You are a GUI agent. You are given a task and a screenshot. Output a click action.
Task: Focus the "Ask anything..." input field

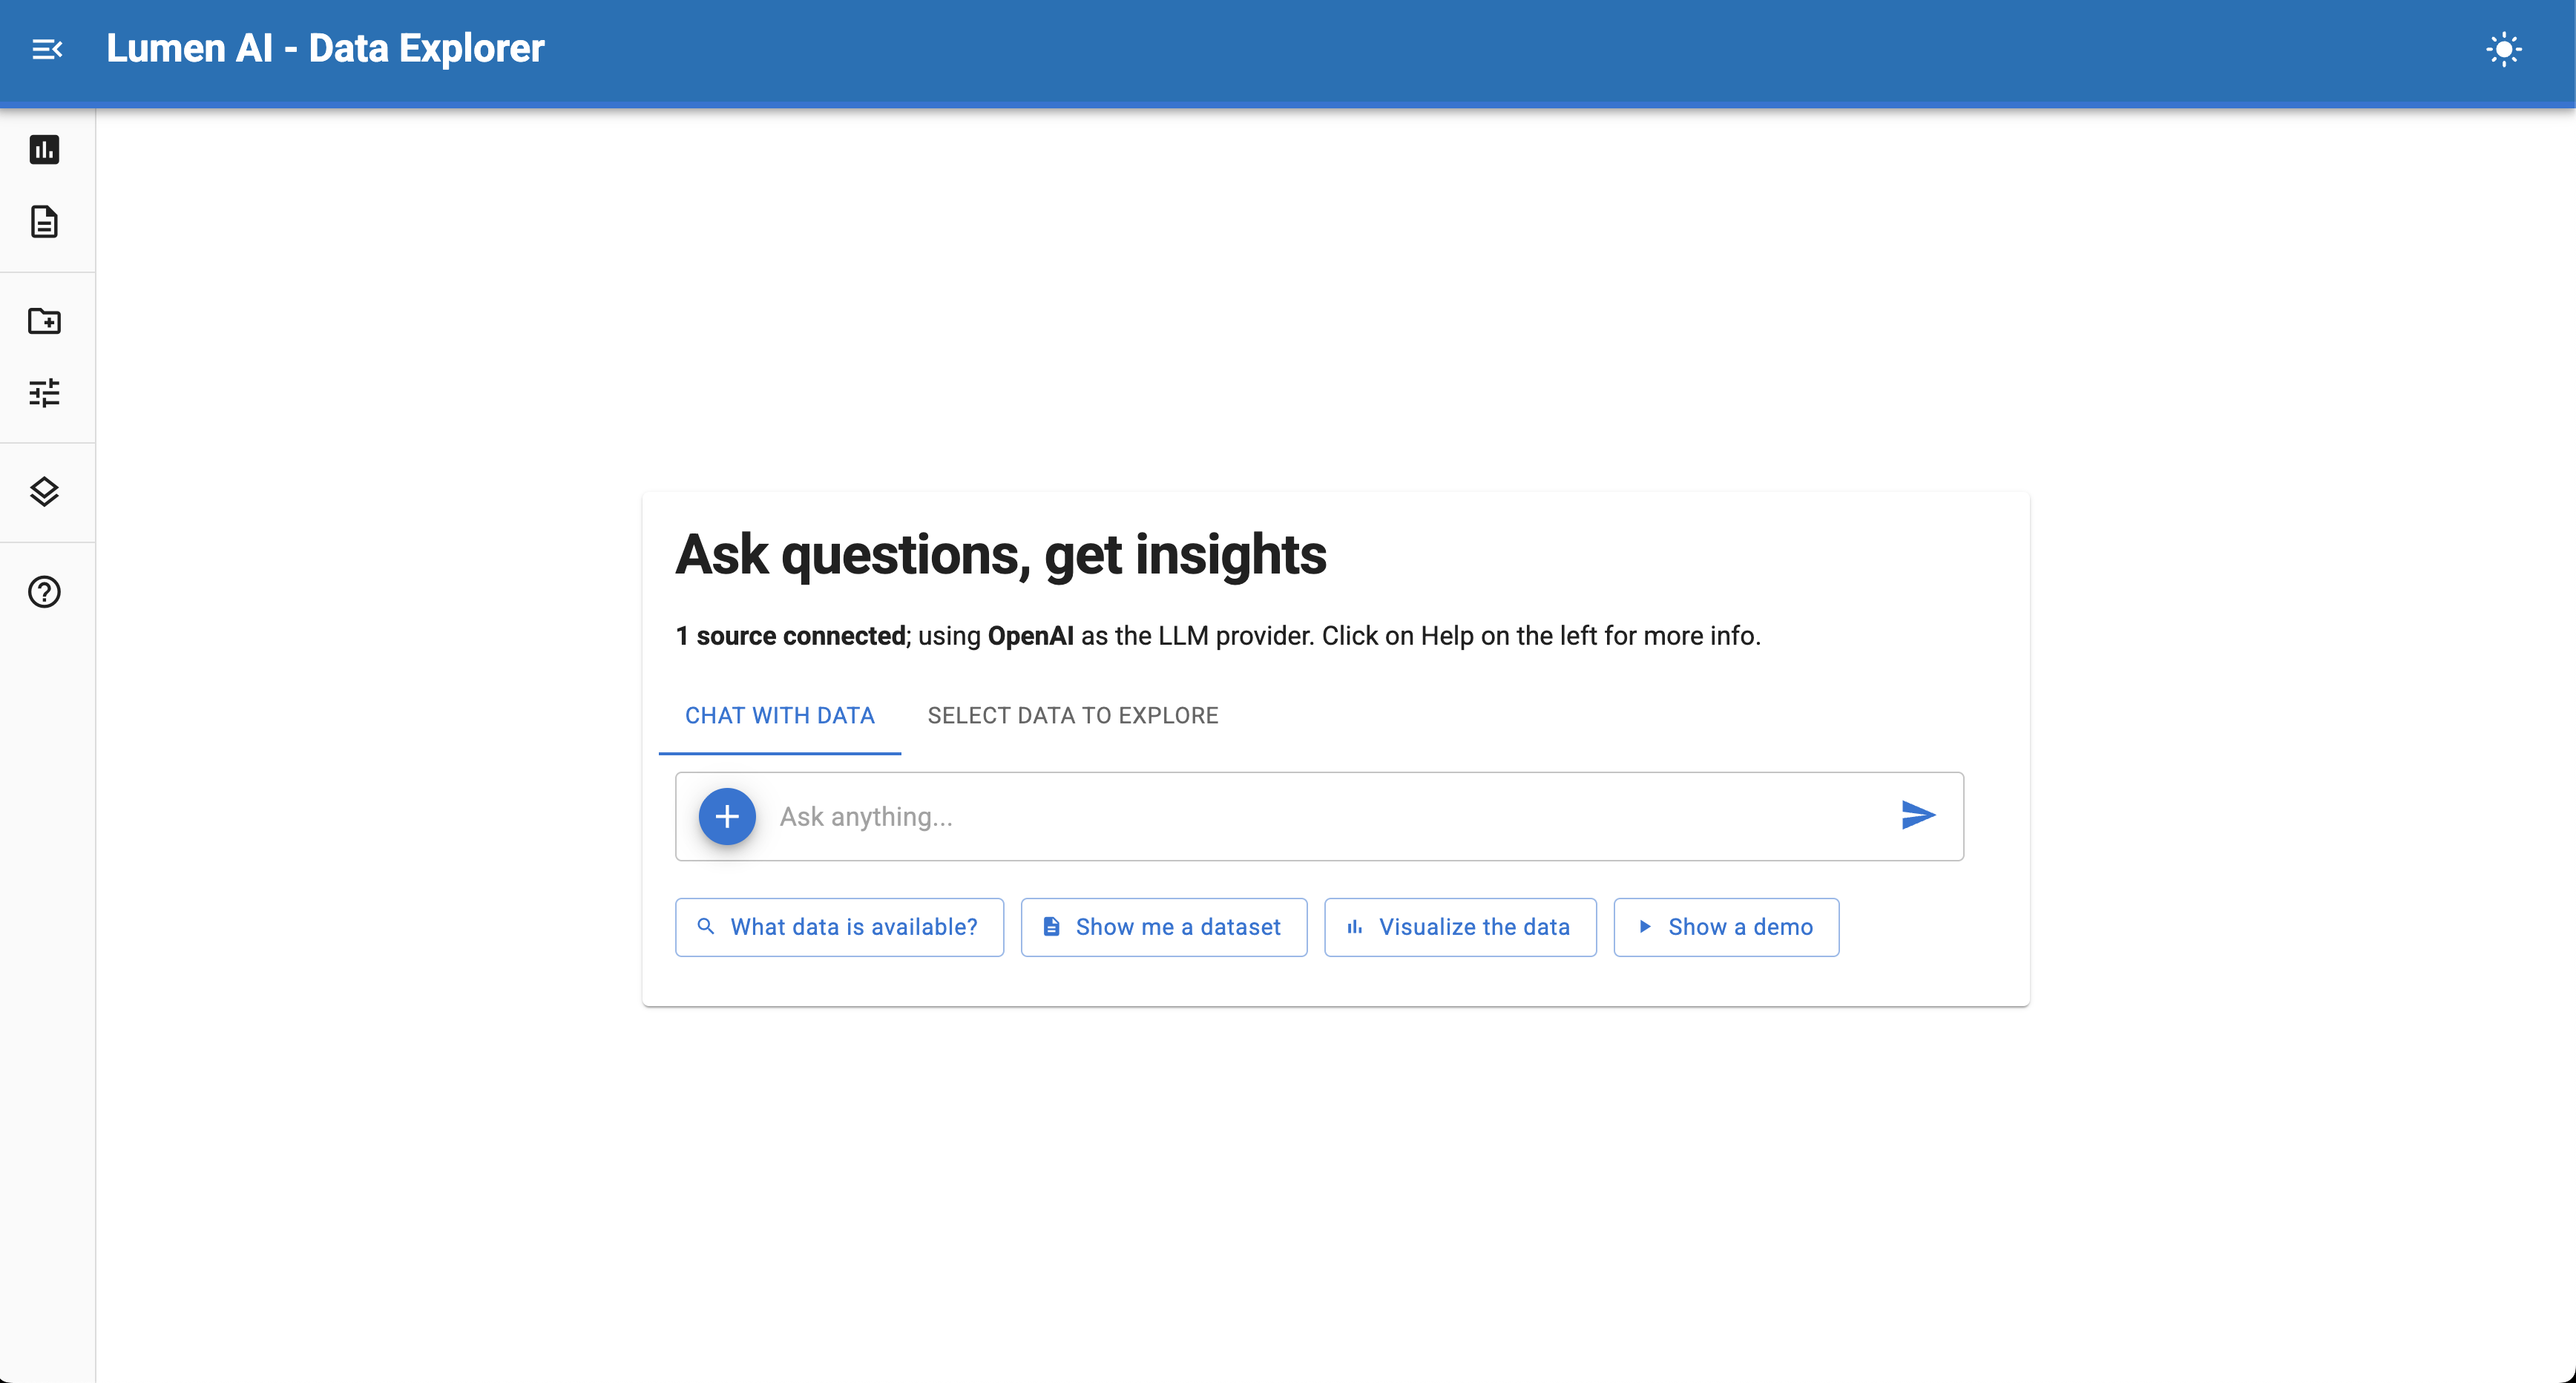click(x=1320, y=817)
